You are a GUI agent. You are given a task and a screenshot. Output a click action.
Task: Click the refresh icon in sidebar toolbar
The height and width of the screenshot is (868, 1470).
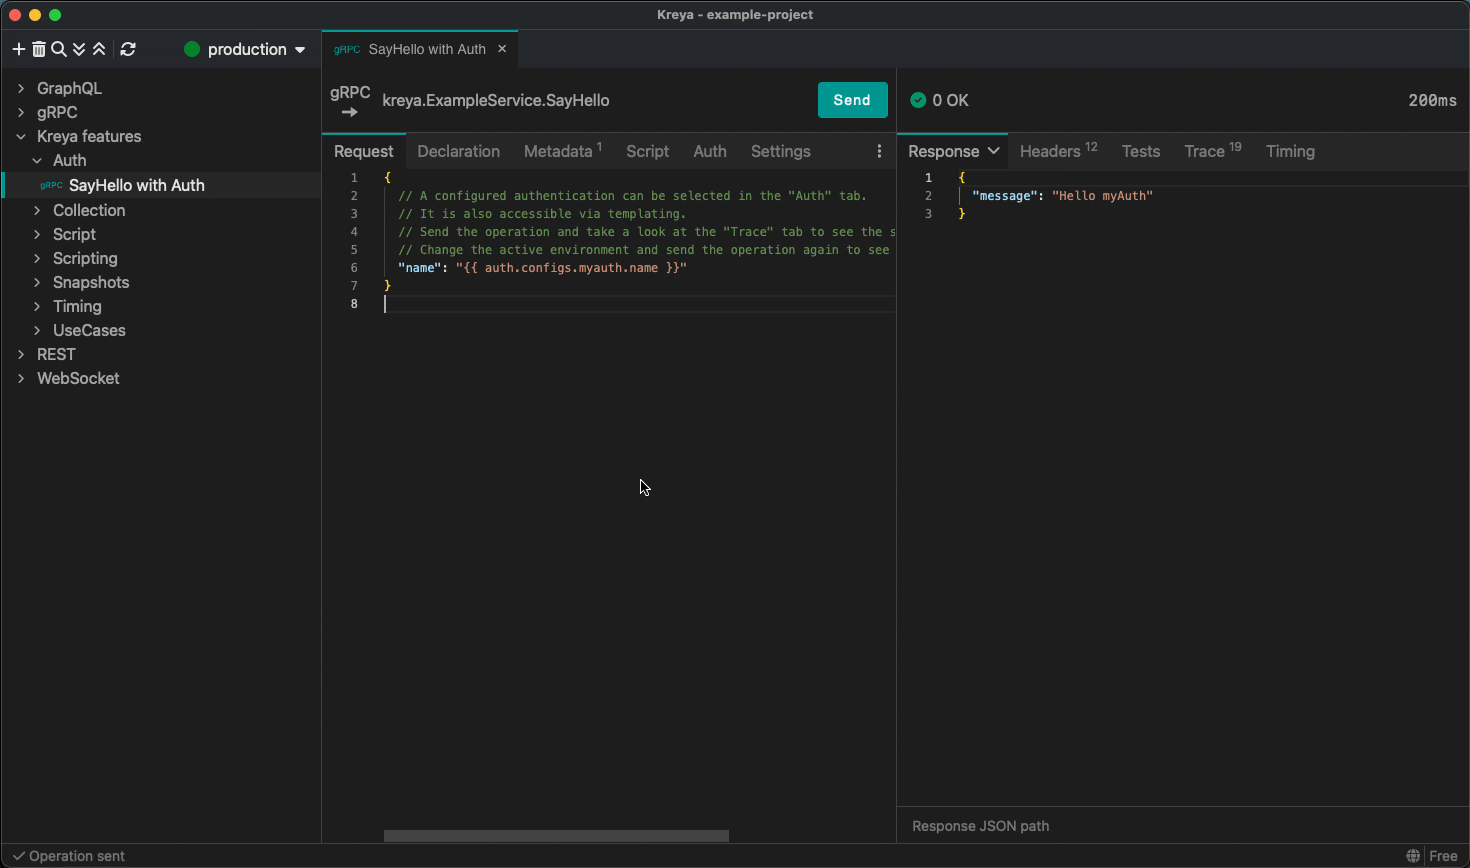pos(128,49)
